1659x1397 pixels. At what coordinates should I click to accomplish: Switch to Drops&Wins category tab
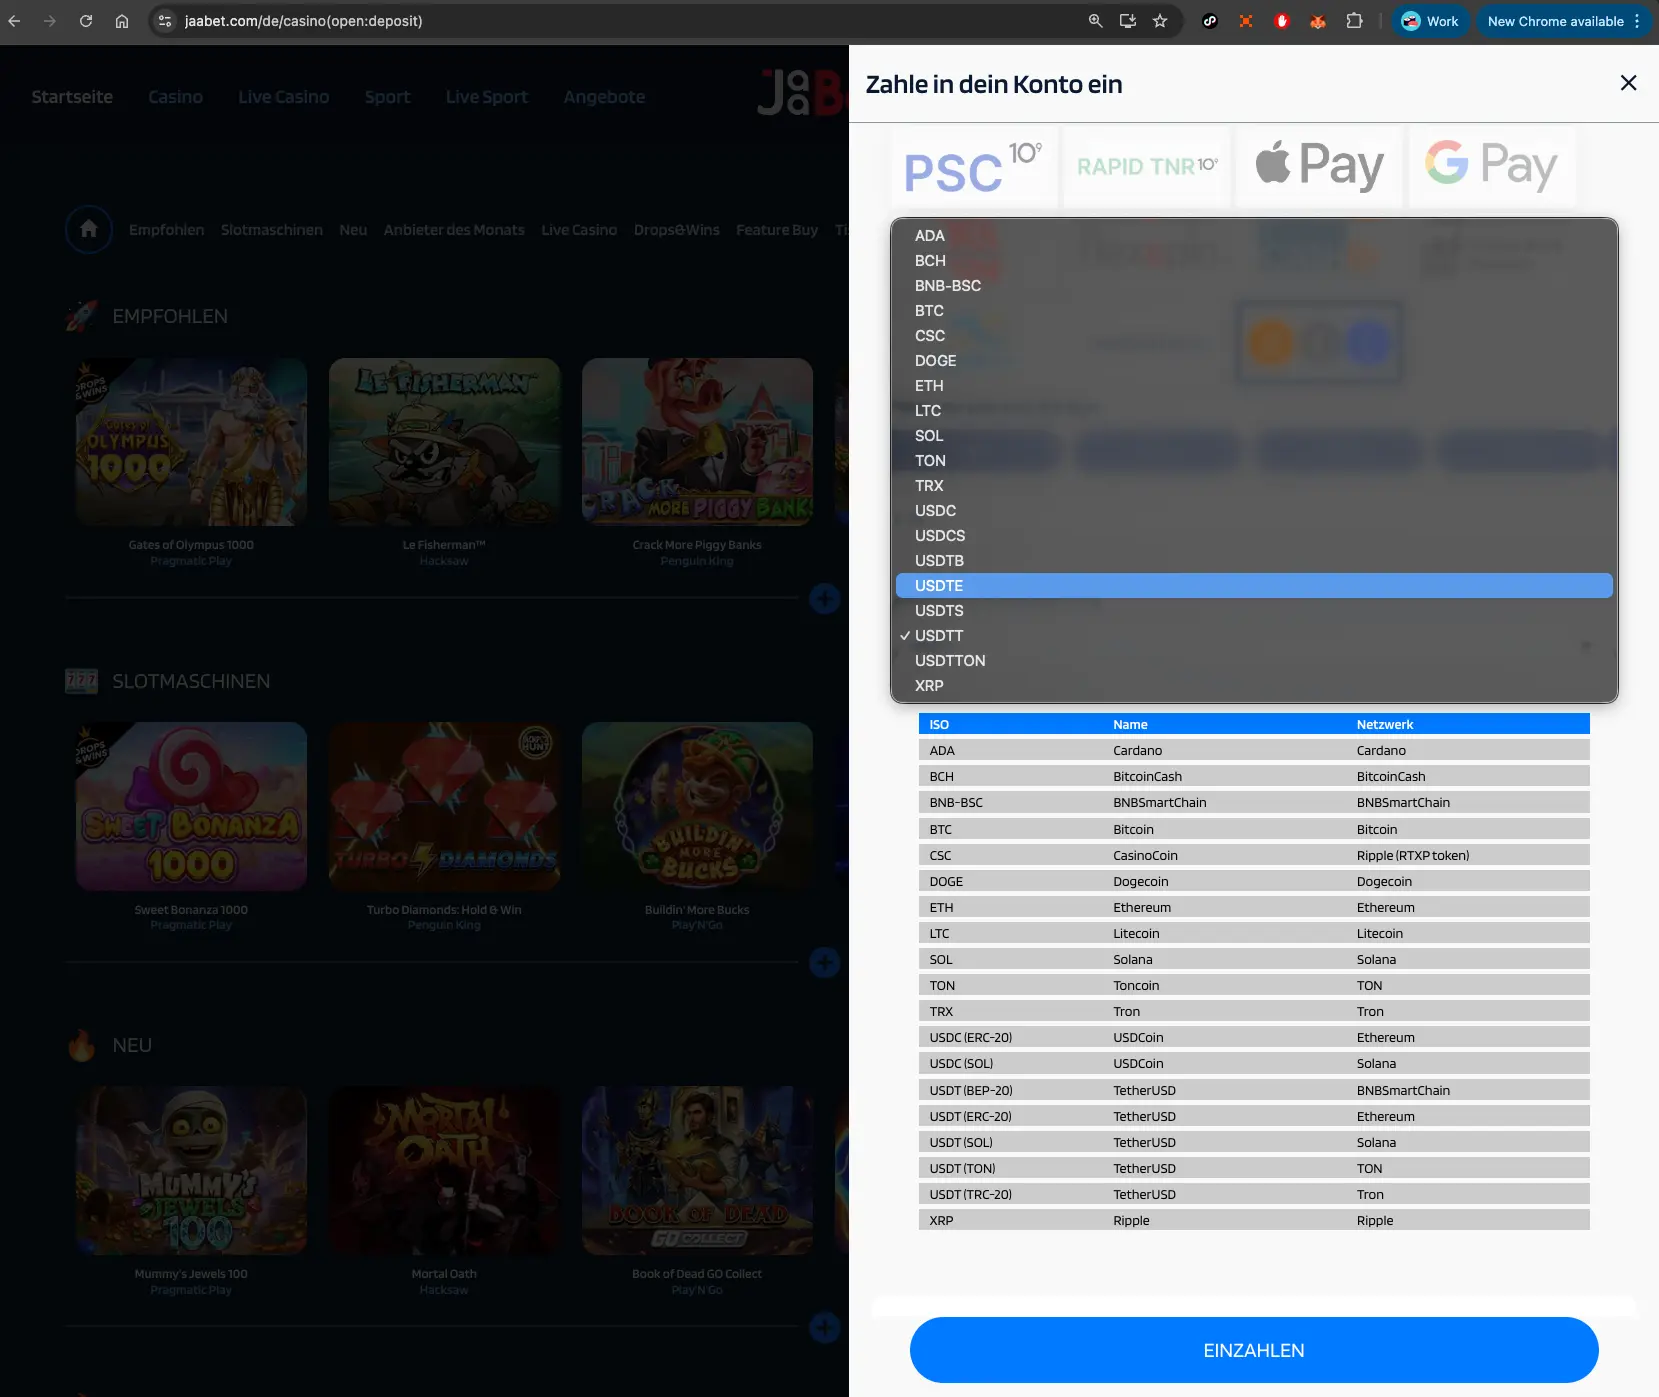click(677, 230)
